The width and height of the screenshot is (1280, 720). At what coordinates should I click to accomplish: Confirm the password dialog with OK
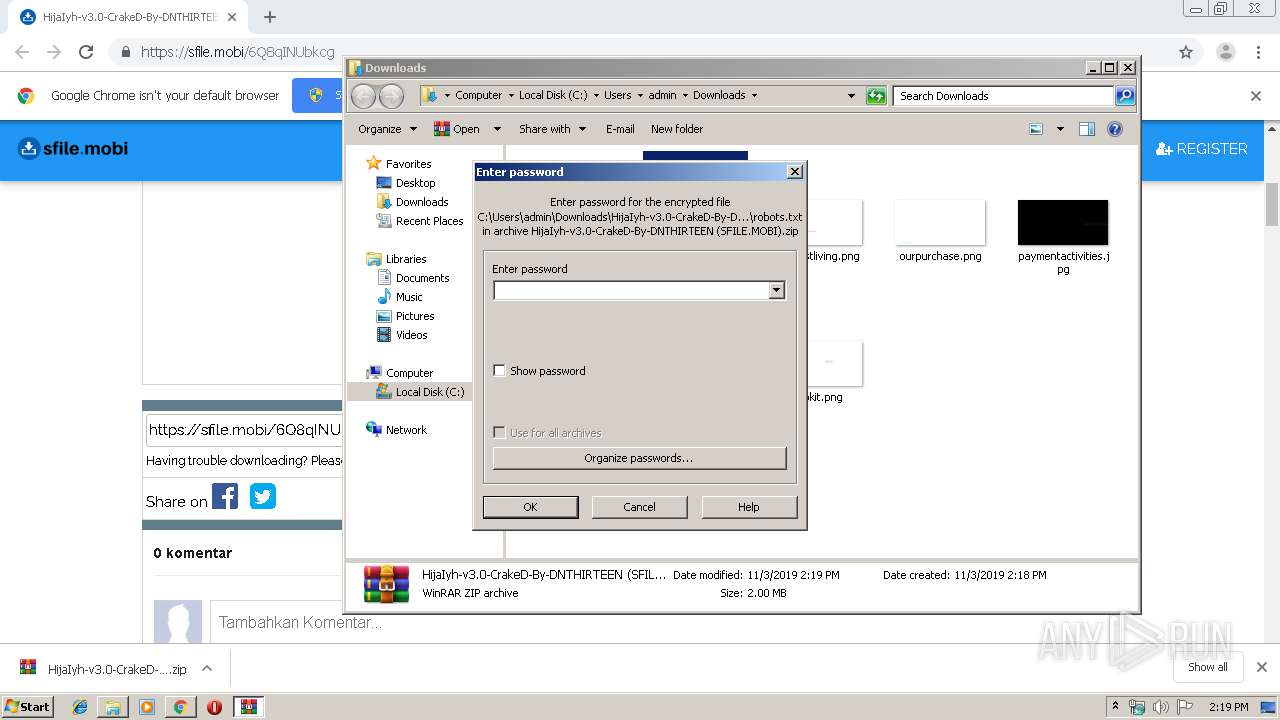point(530,507)
